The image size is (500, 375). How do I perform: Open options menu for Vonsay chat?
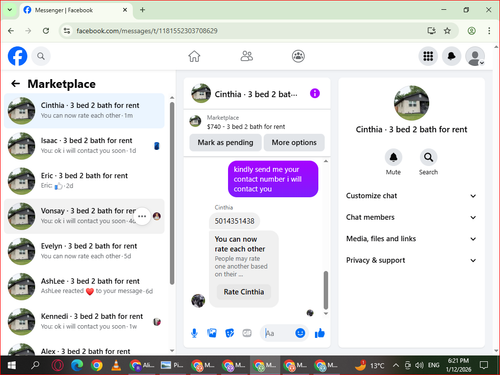[142, 216]
